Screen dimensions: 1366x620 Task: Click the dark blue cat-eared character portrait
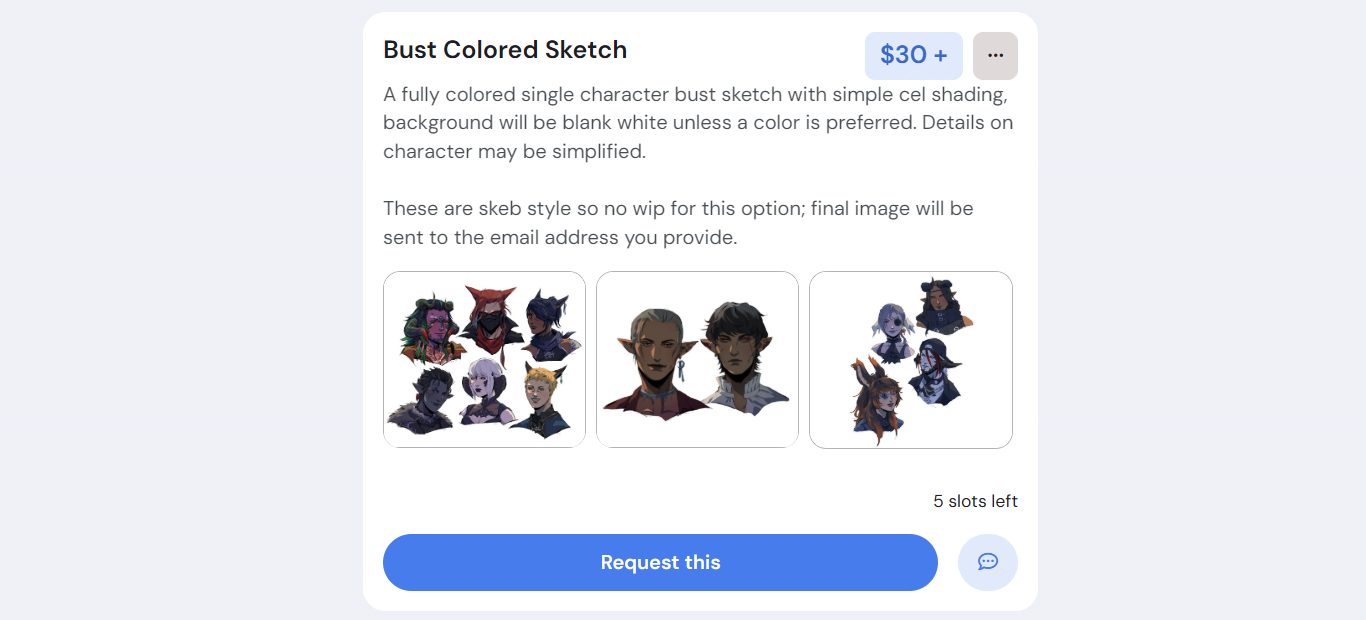click(552, 325)
